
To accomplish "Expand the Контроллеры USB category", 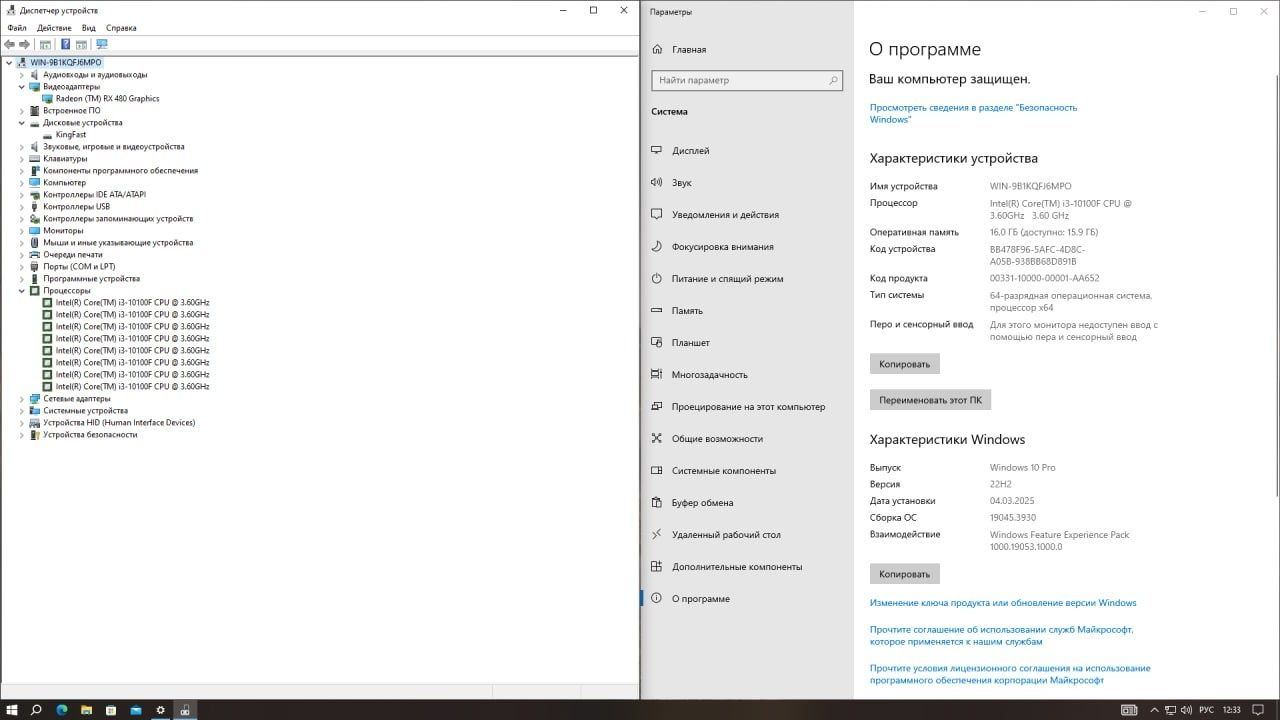I will click(x=22, y=206).
